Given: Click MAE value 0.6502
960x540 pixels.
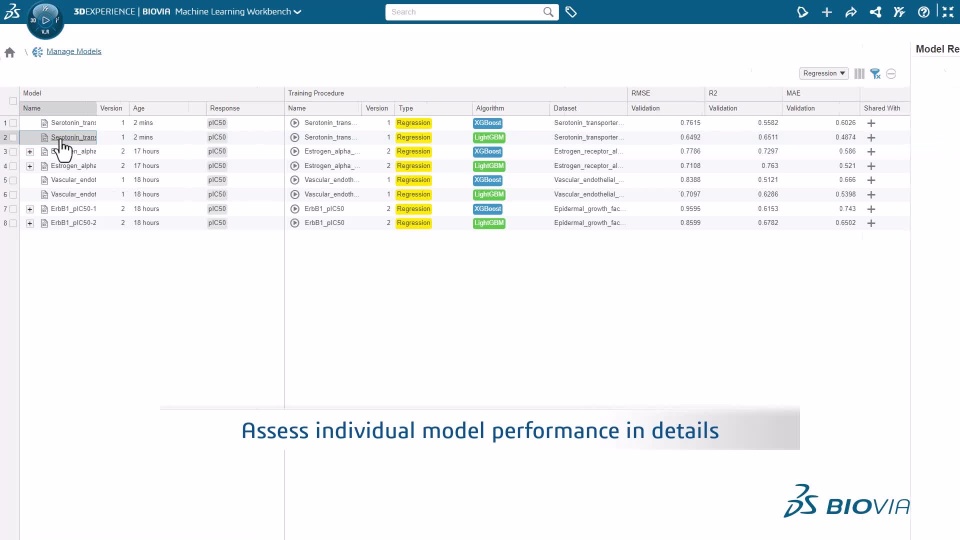Looking at the screenshot, I should click(846, 223).
